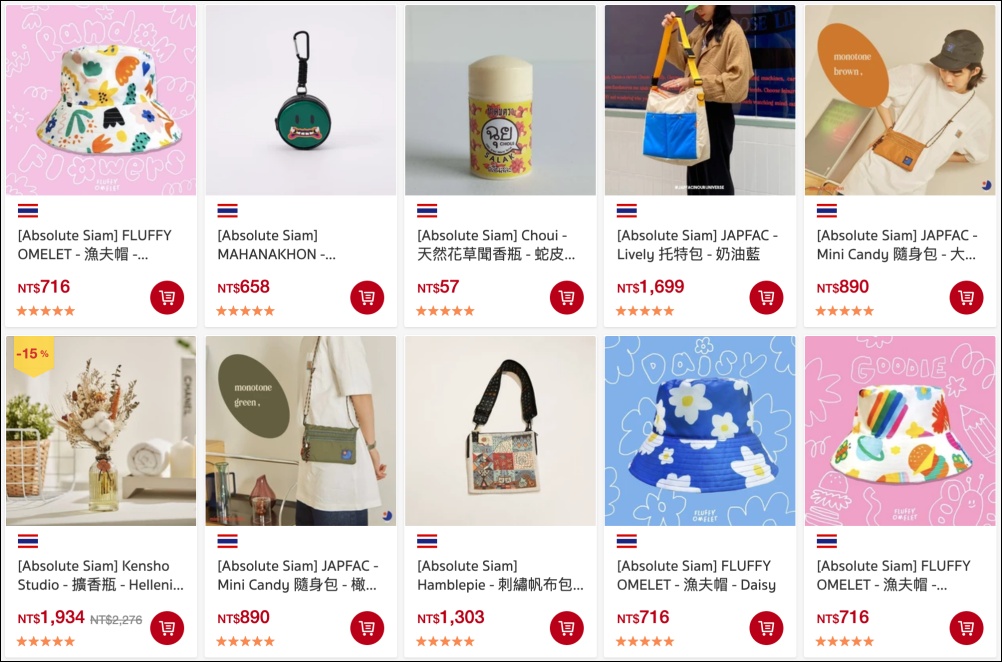The image size is (1002, 662).
Task: Open the dried flowers diffuser product photo
Action: 101,431
